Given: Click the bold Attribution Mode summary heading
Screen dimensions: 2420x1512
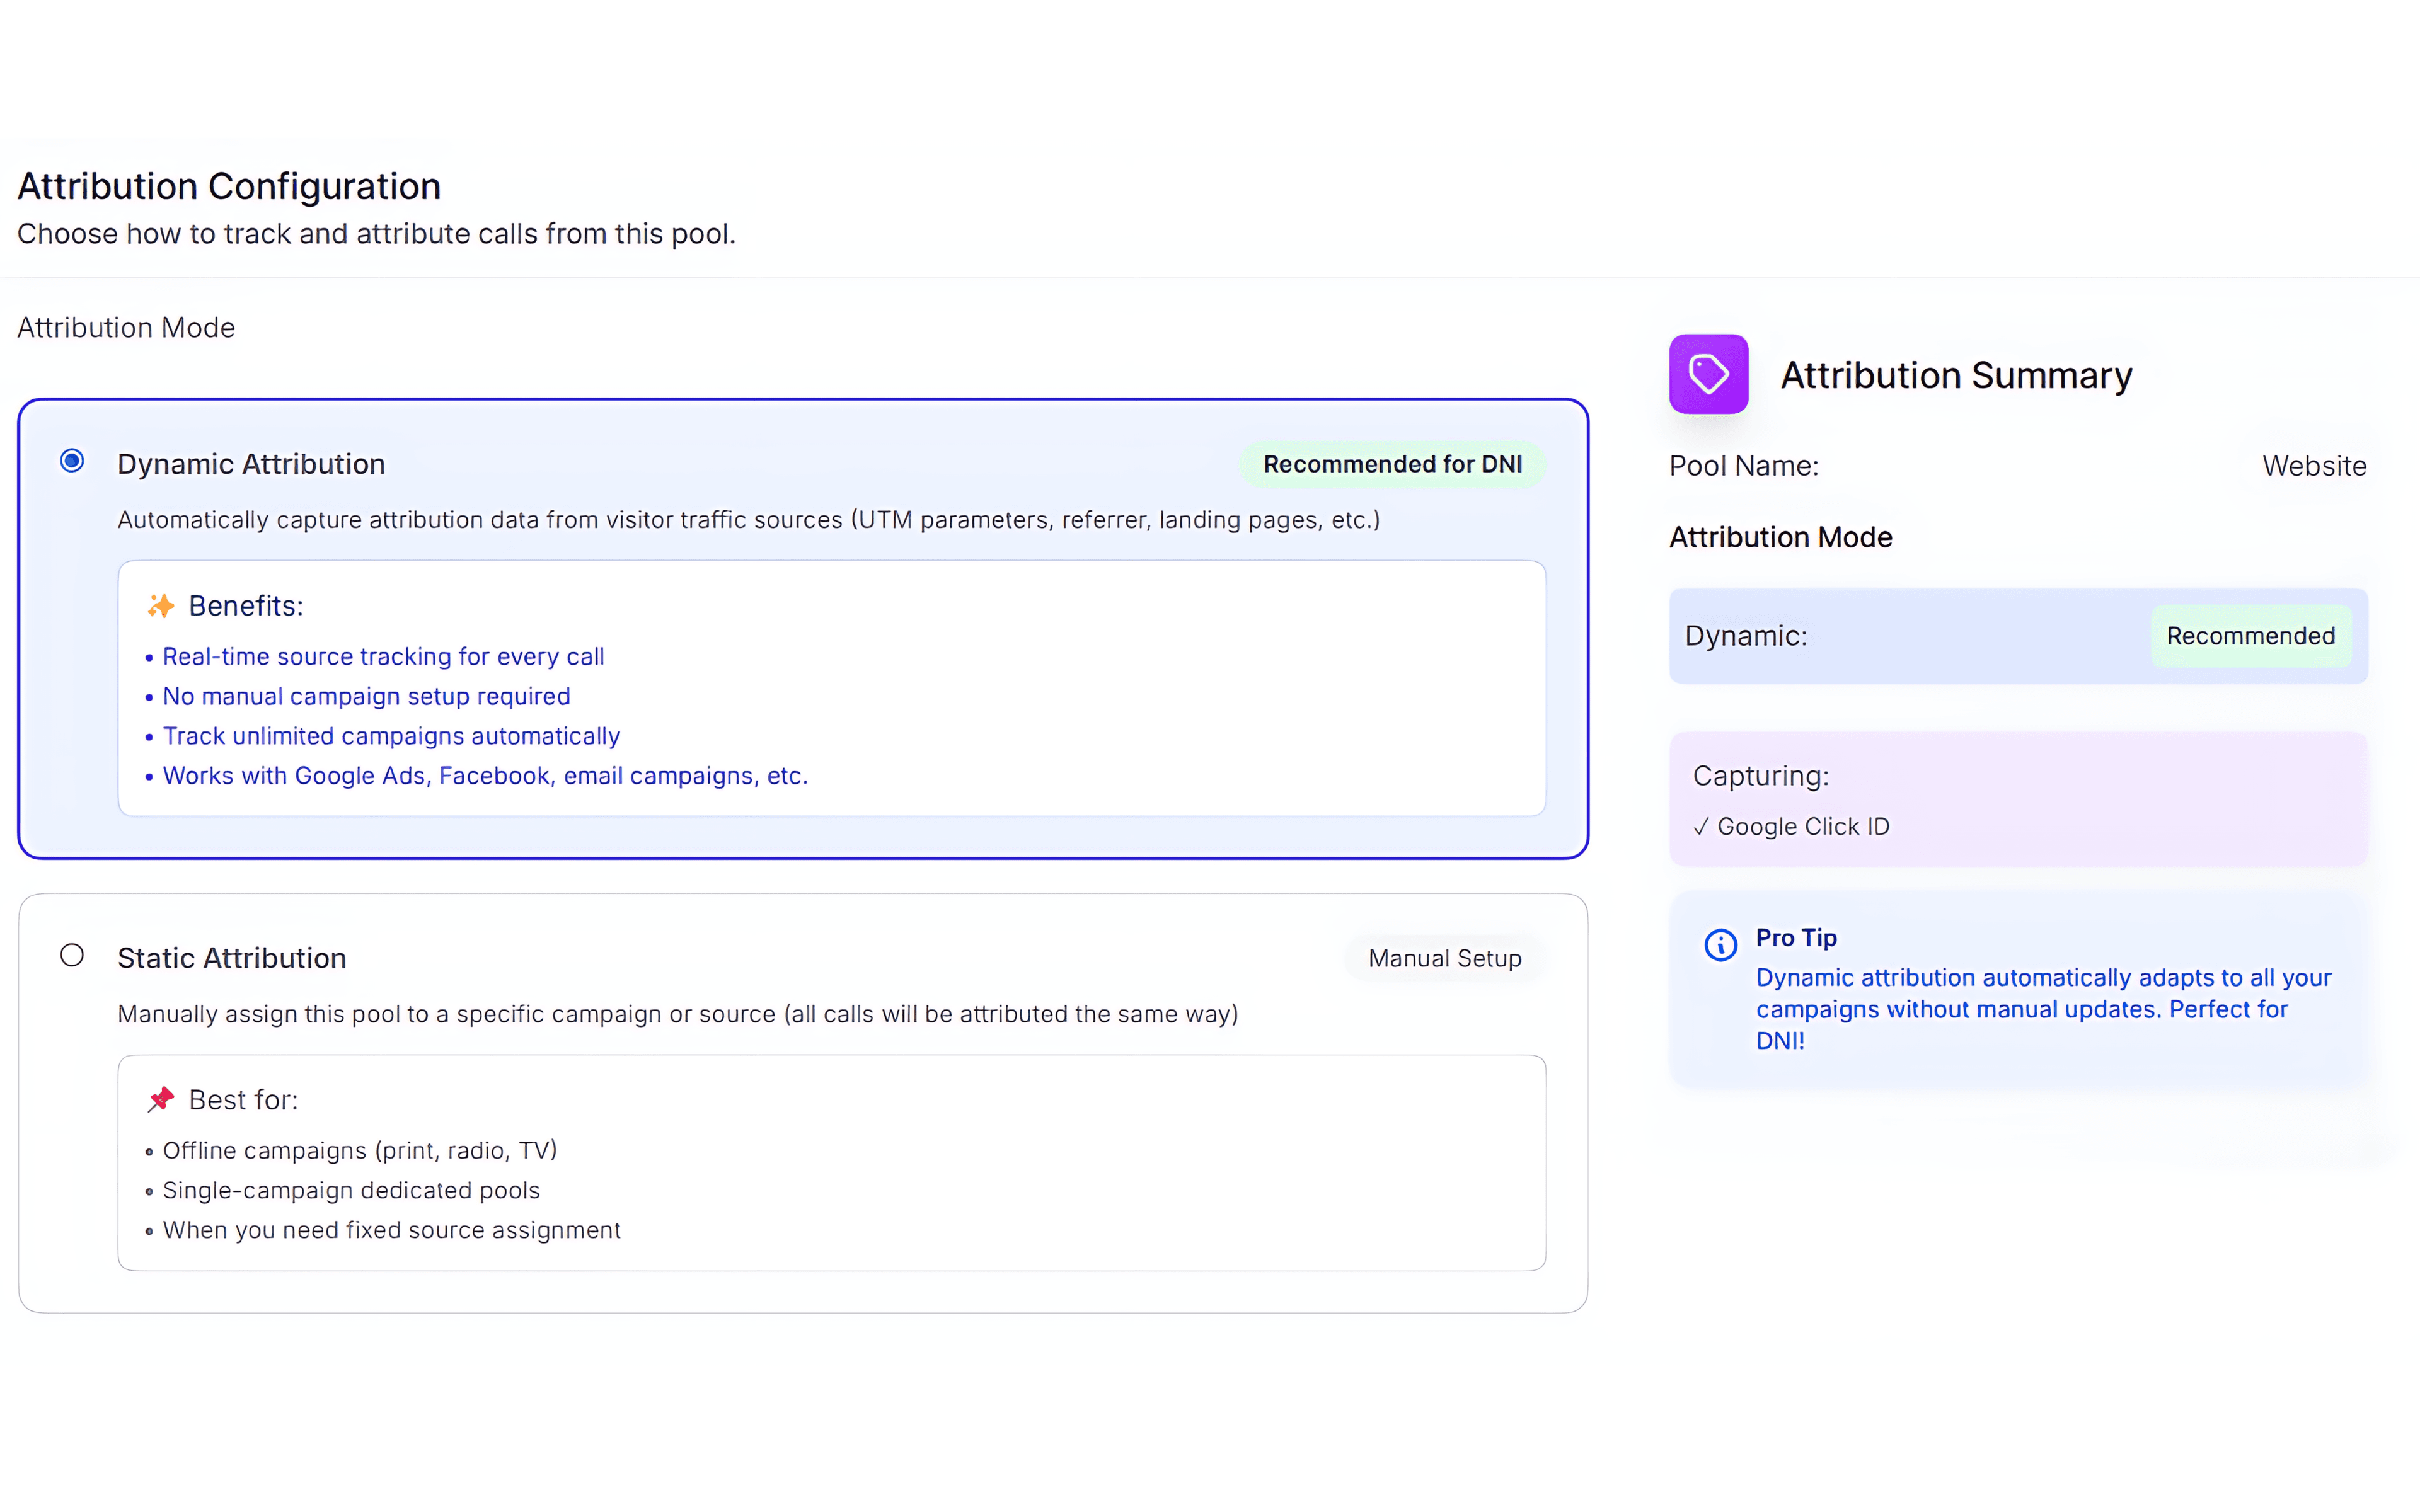Looking at the screenshot, I should point(1780,538).
